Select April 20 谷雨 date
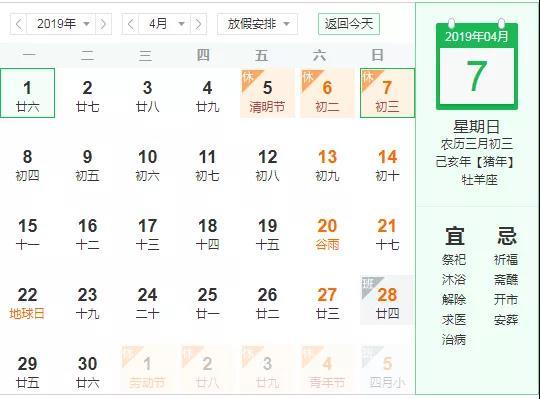Viewport: 540px width, 399px height. coord(327,234)
